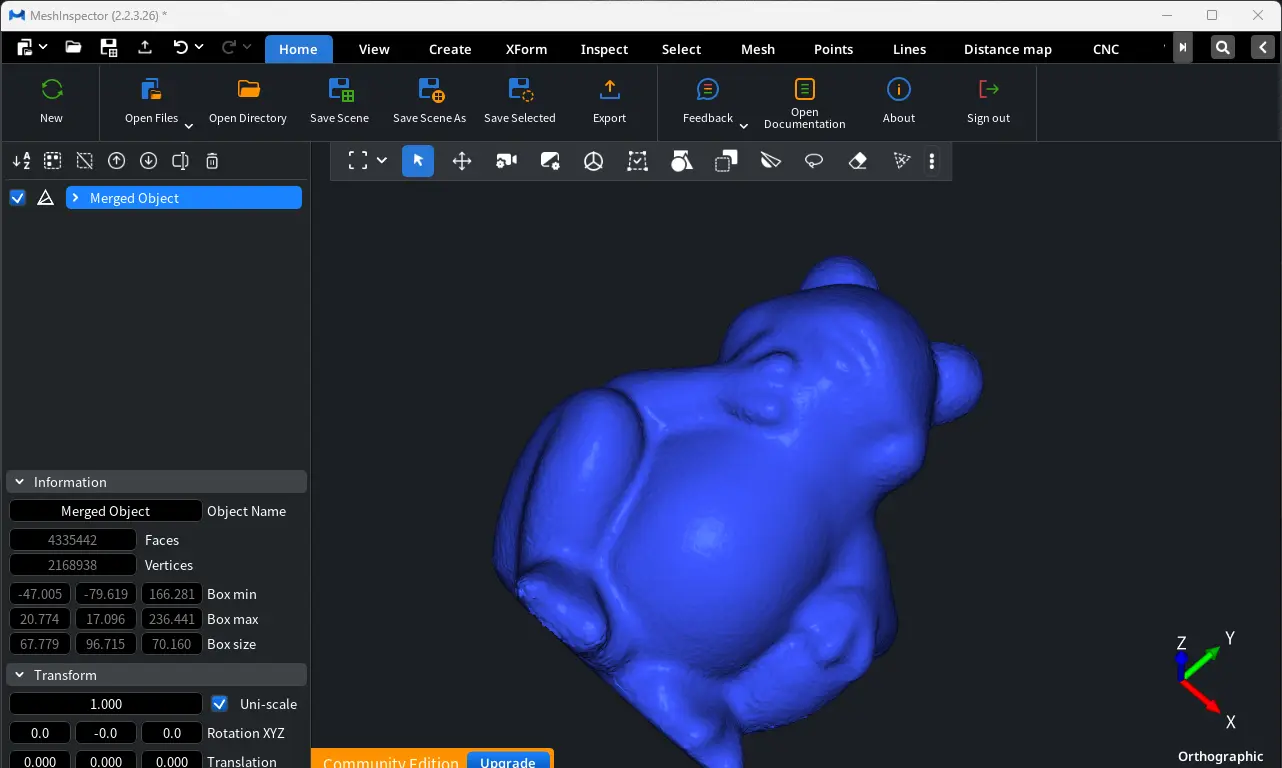Click the Export icon in ribbon

click(609, 90)
